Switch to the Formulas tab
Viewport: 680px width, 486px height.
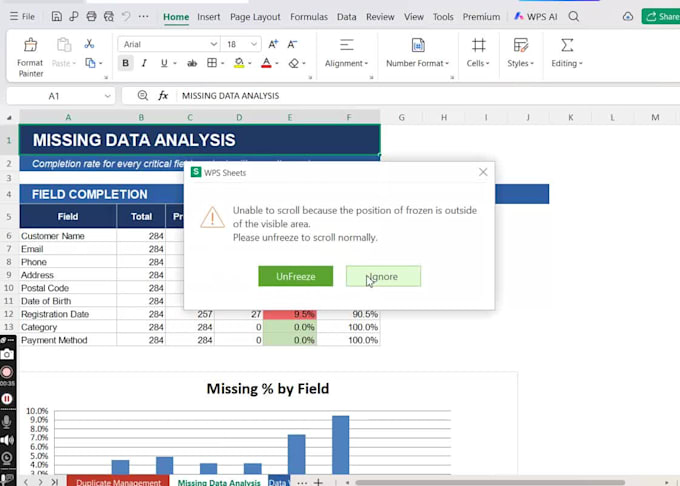pos(309,17)
